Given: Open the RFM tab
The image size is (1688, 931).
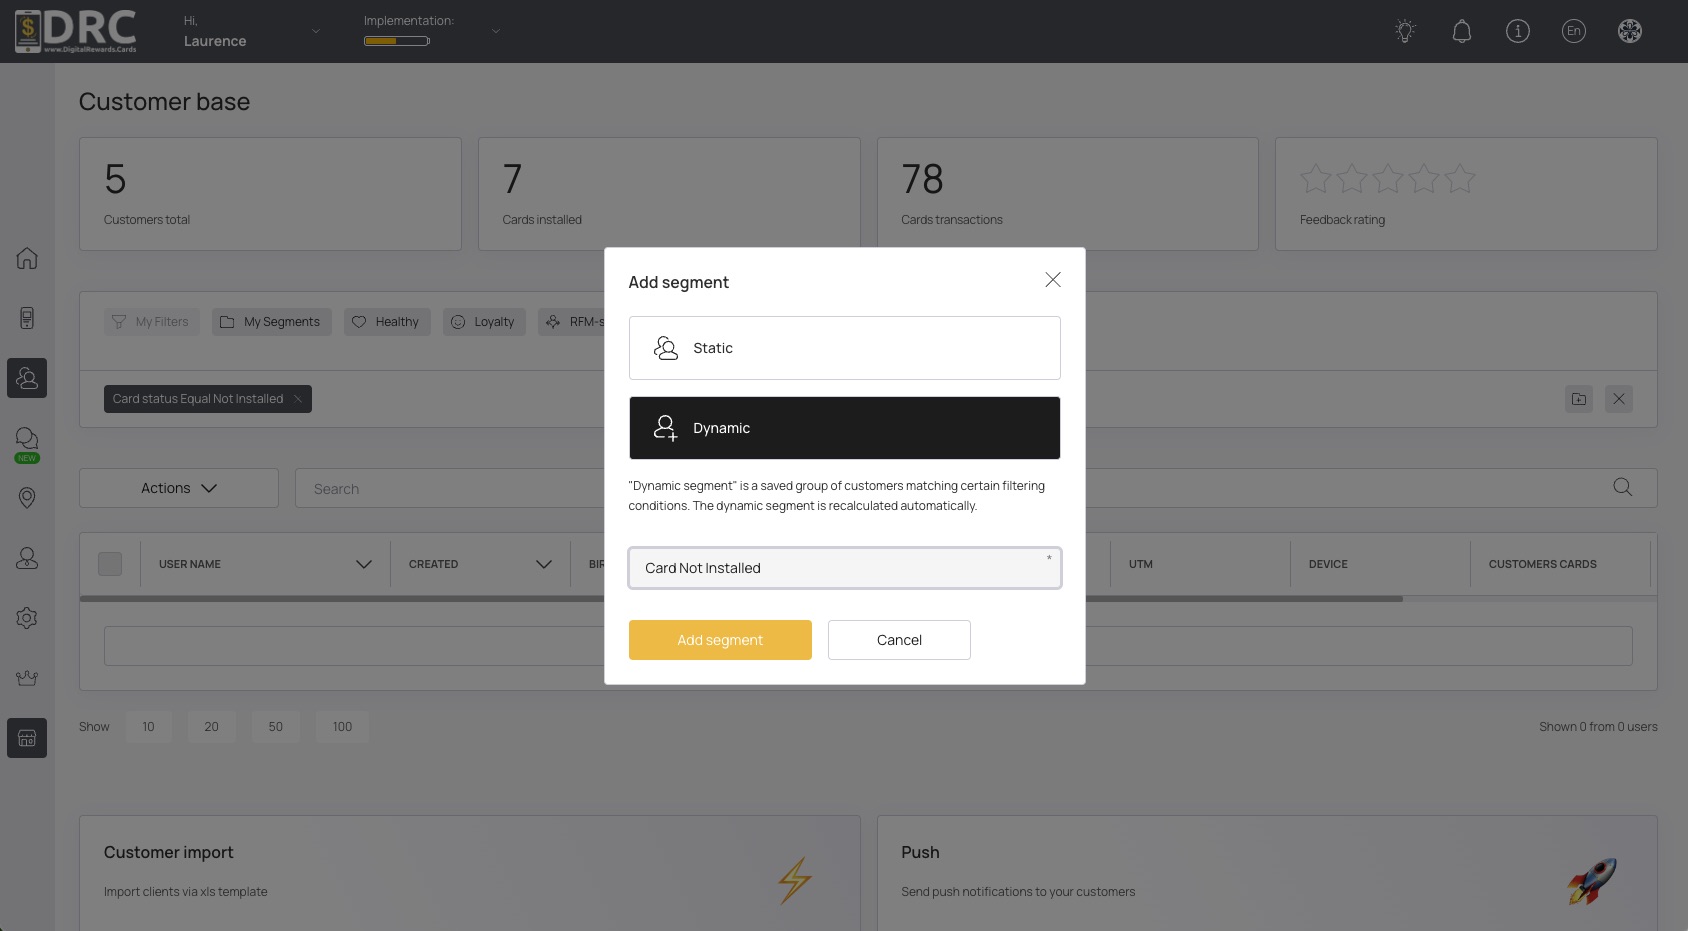Looking at the screenshot, I should click(572, 322).
